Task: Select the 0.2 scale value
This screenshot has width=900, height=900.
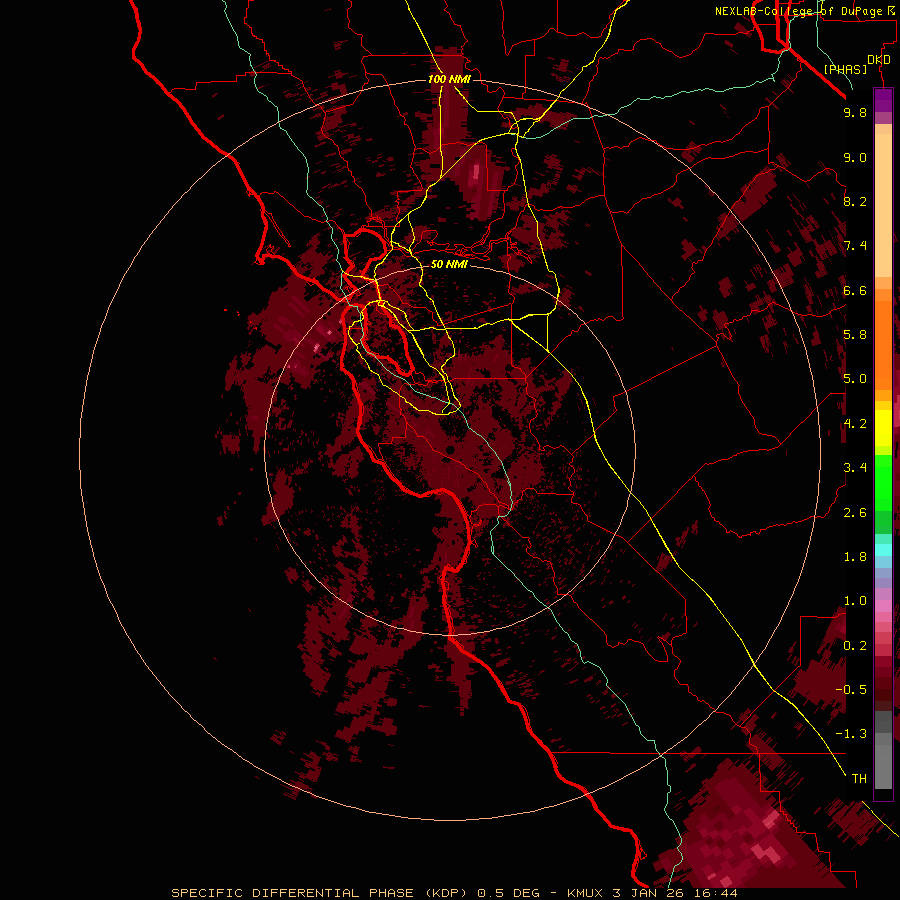Action: coord(855,646)
